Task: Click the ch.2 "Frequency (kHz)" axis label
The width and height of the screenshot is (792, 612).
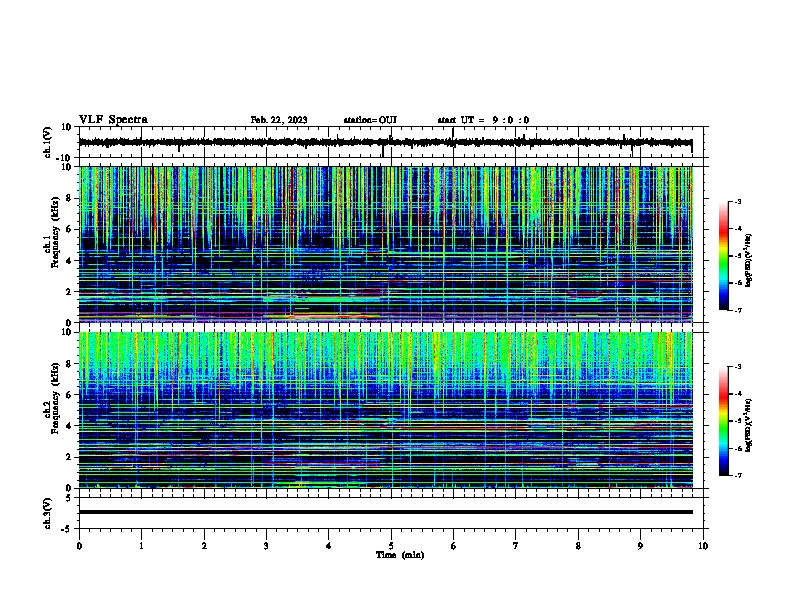Action: [55, 398]
